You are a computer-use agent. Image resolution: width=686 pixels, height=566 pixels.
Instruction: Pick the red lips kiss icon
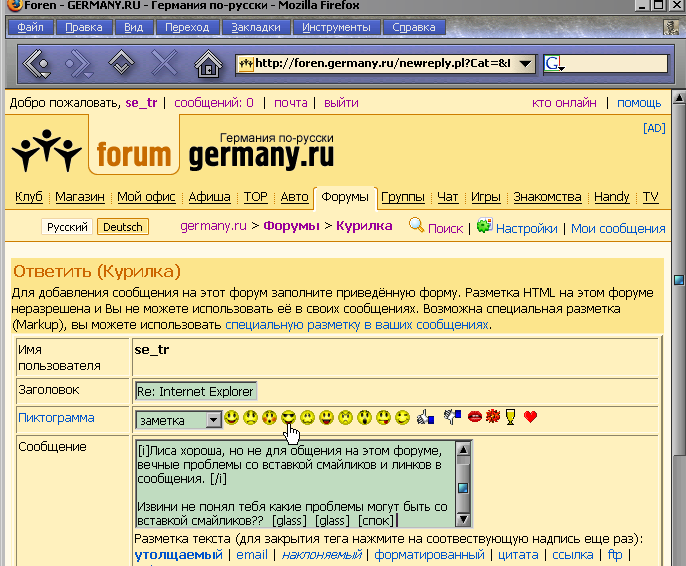pos(474,417)
